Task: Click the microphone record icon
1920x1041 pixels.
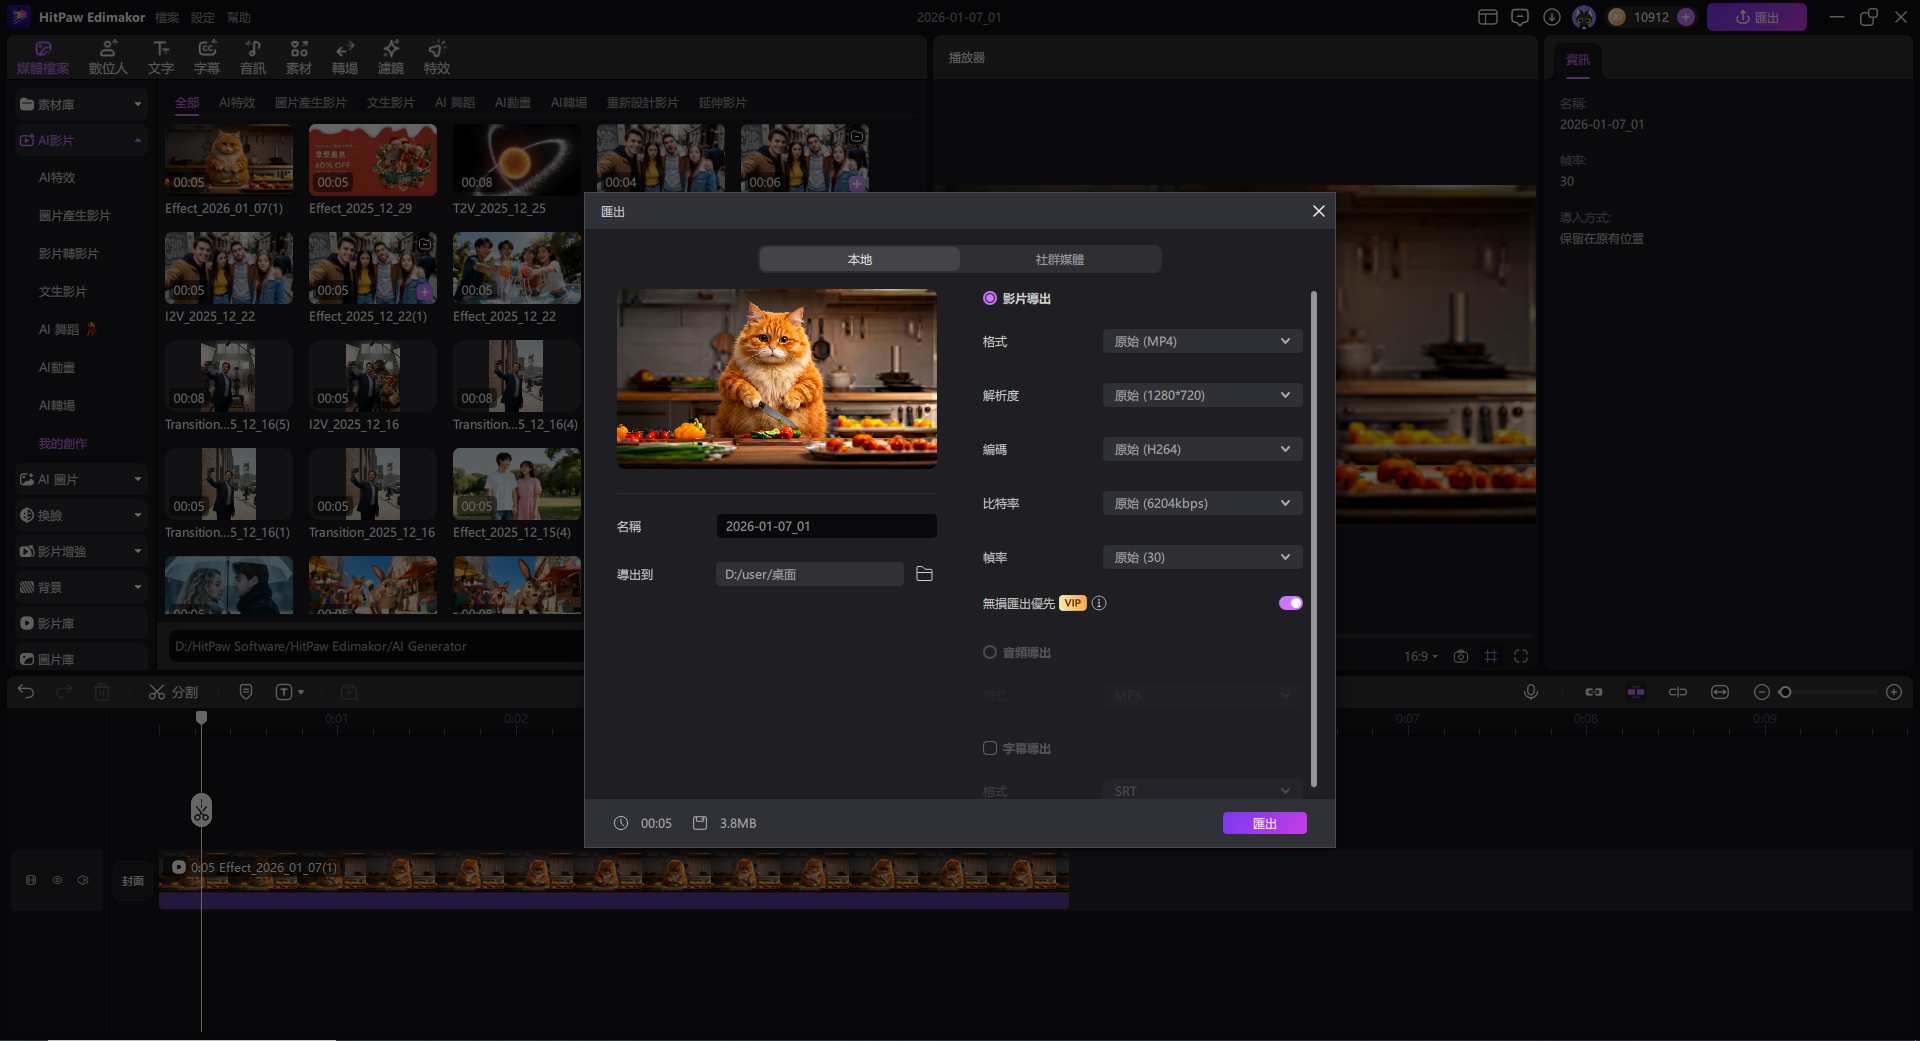Action: 1530,692
